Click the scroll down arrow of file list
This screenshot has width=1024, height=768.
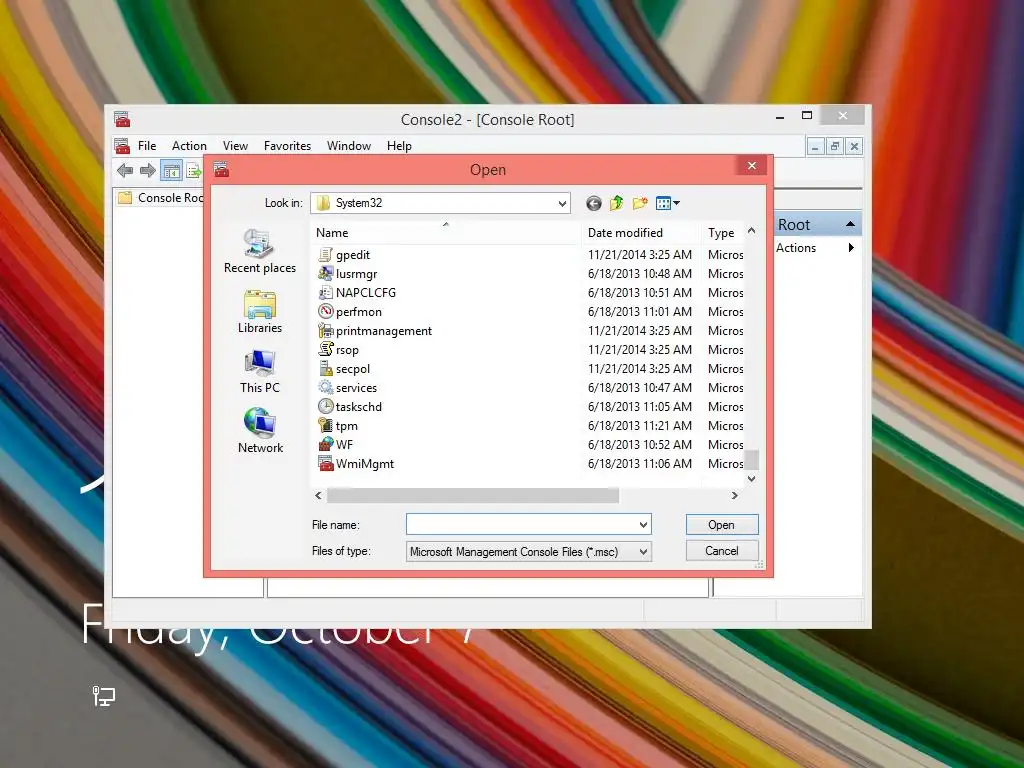tap(752, 479)
